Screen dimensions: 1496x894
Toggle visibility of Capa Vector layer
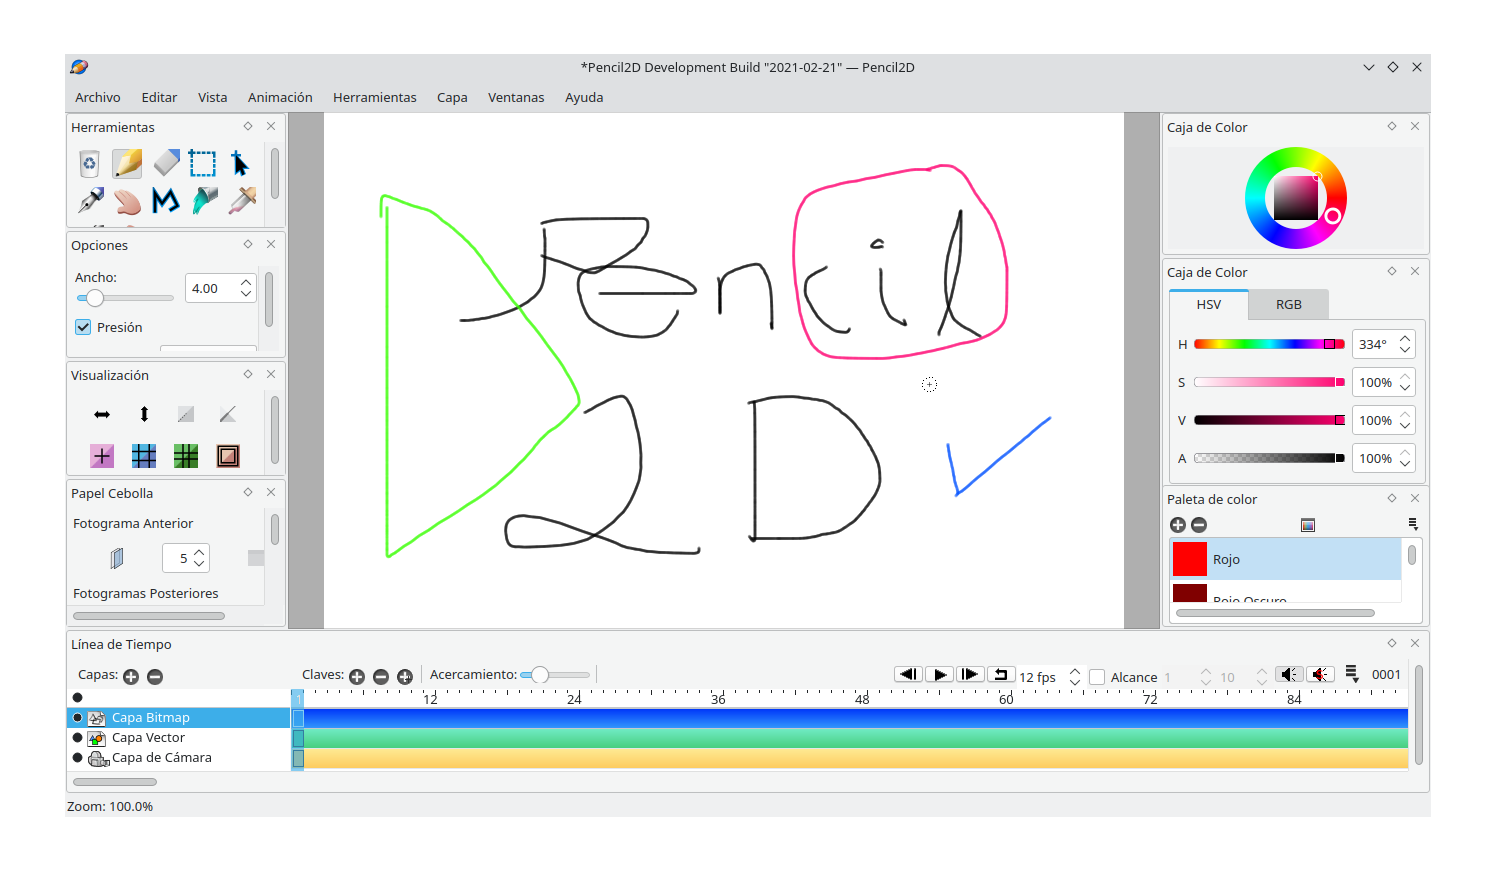point(78,738)
